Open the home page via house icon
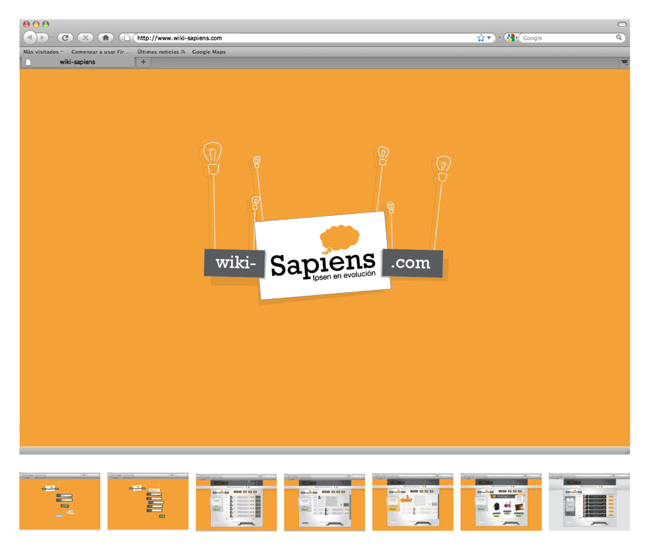This screenshot has width=650, height=552. pyautogui.click(x=106, y=38)
